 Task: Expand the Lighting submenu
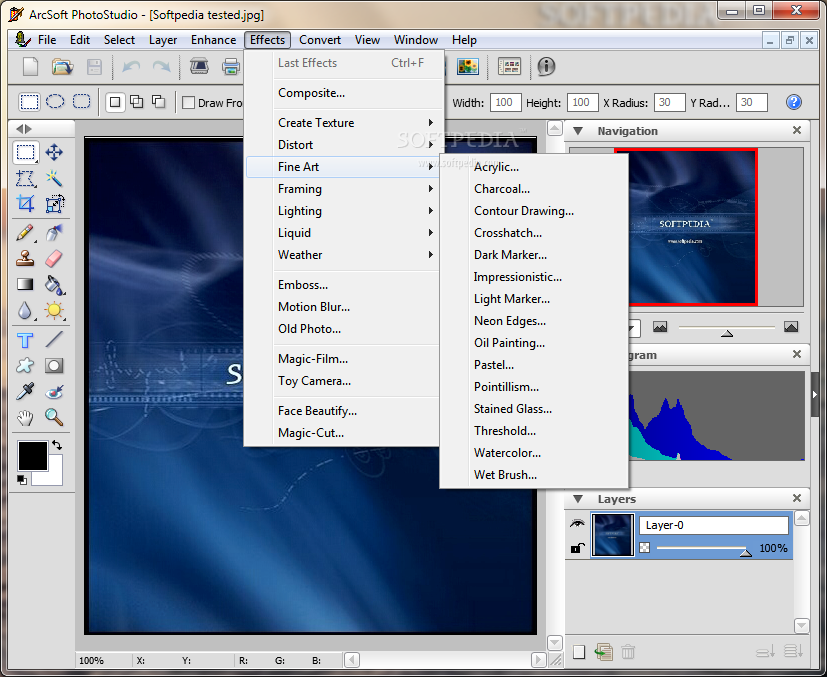pyautogui.click(x=342, y=211)
